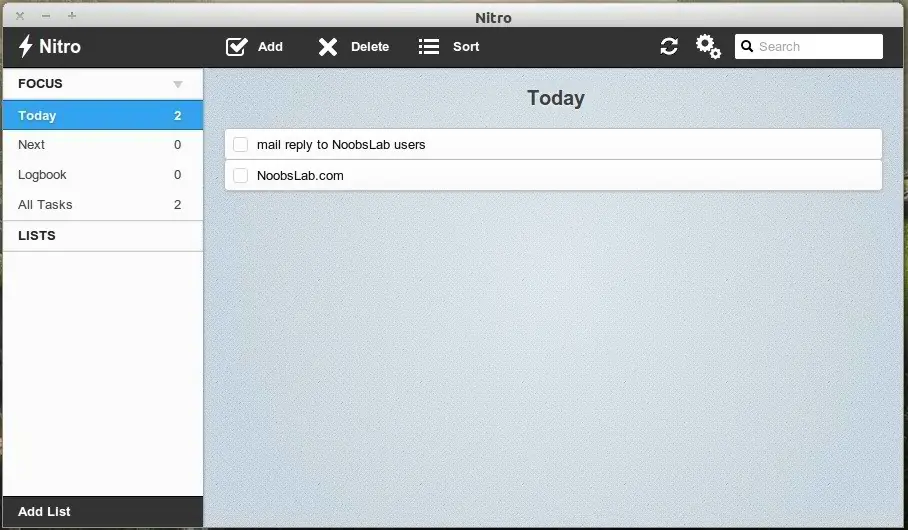
Task: Click the sync refresh arrows icon
Action: [669, 46]
